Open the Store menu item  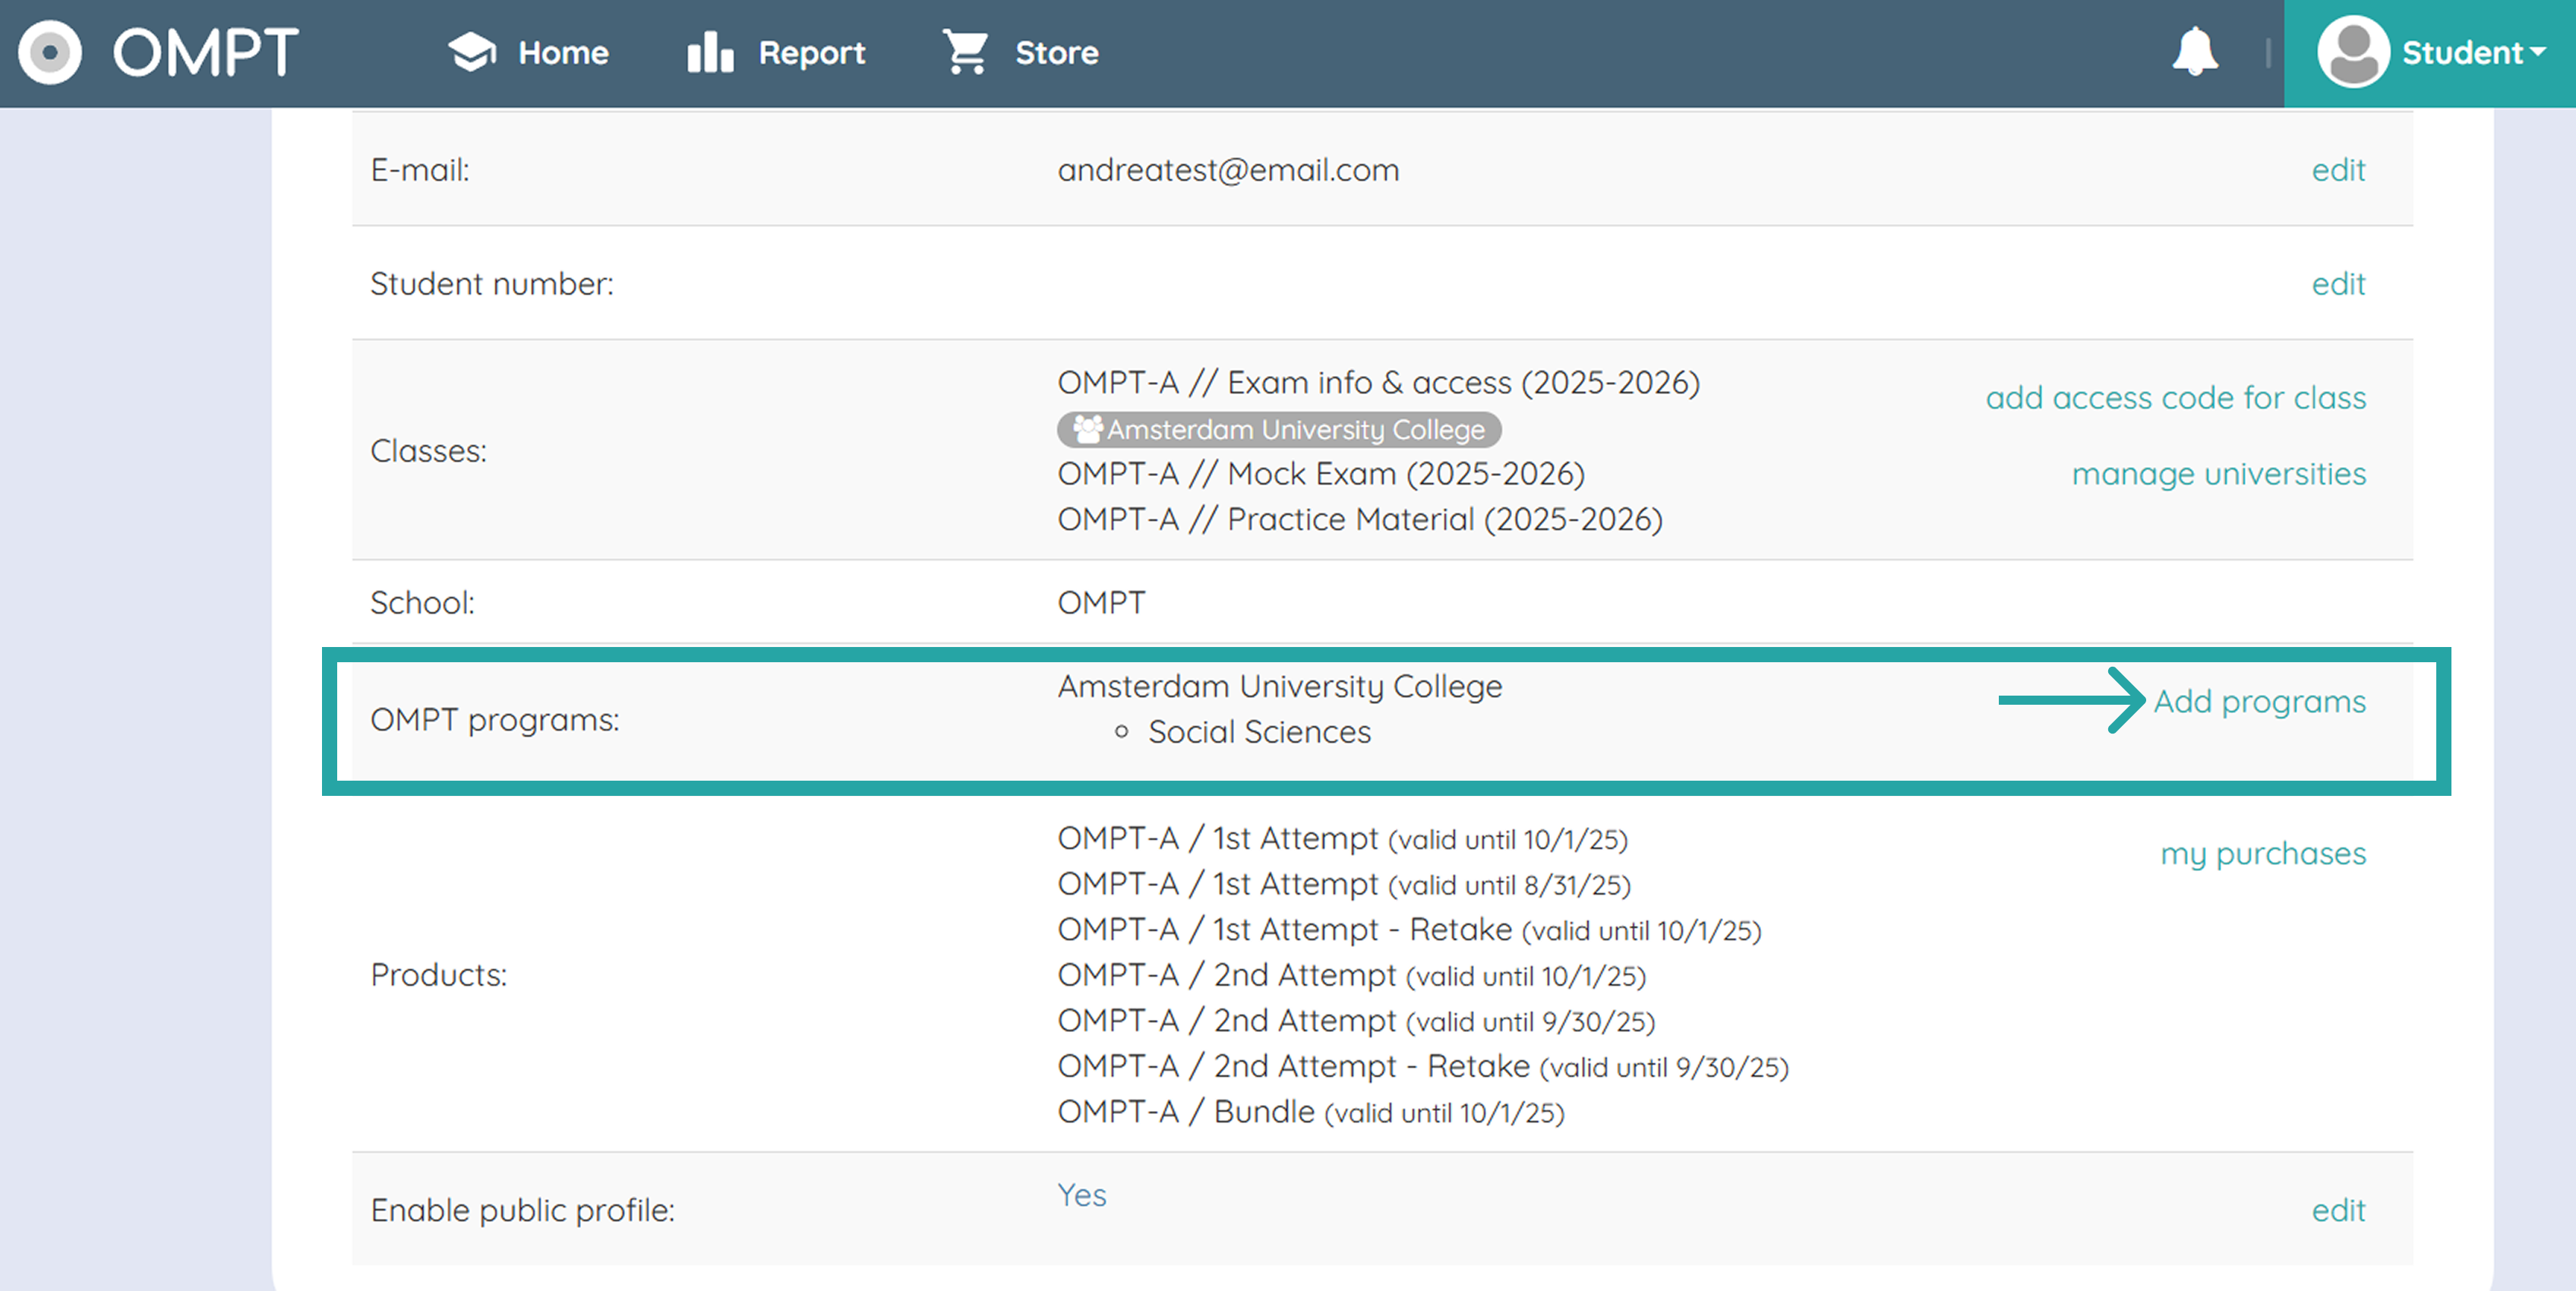[x=1057, y=52]
